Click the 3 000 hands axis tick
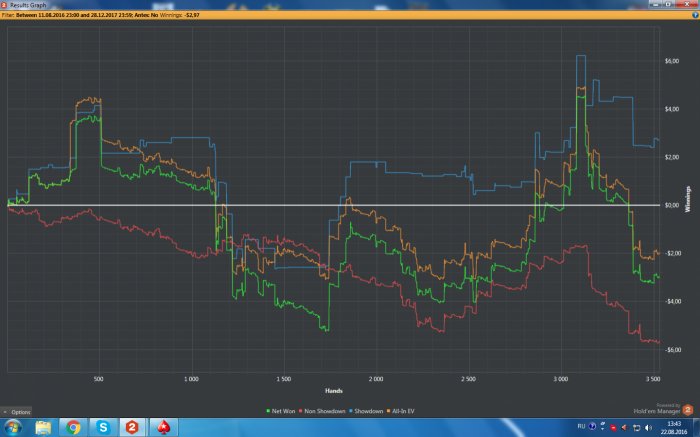The height and width of the screenshot is (437, 700). [x=561, y=379]
